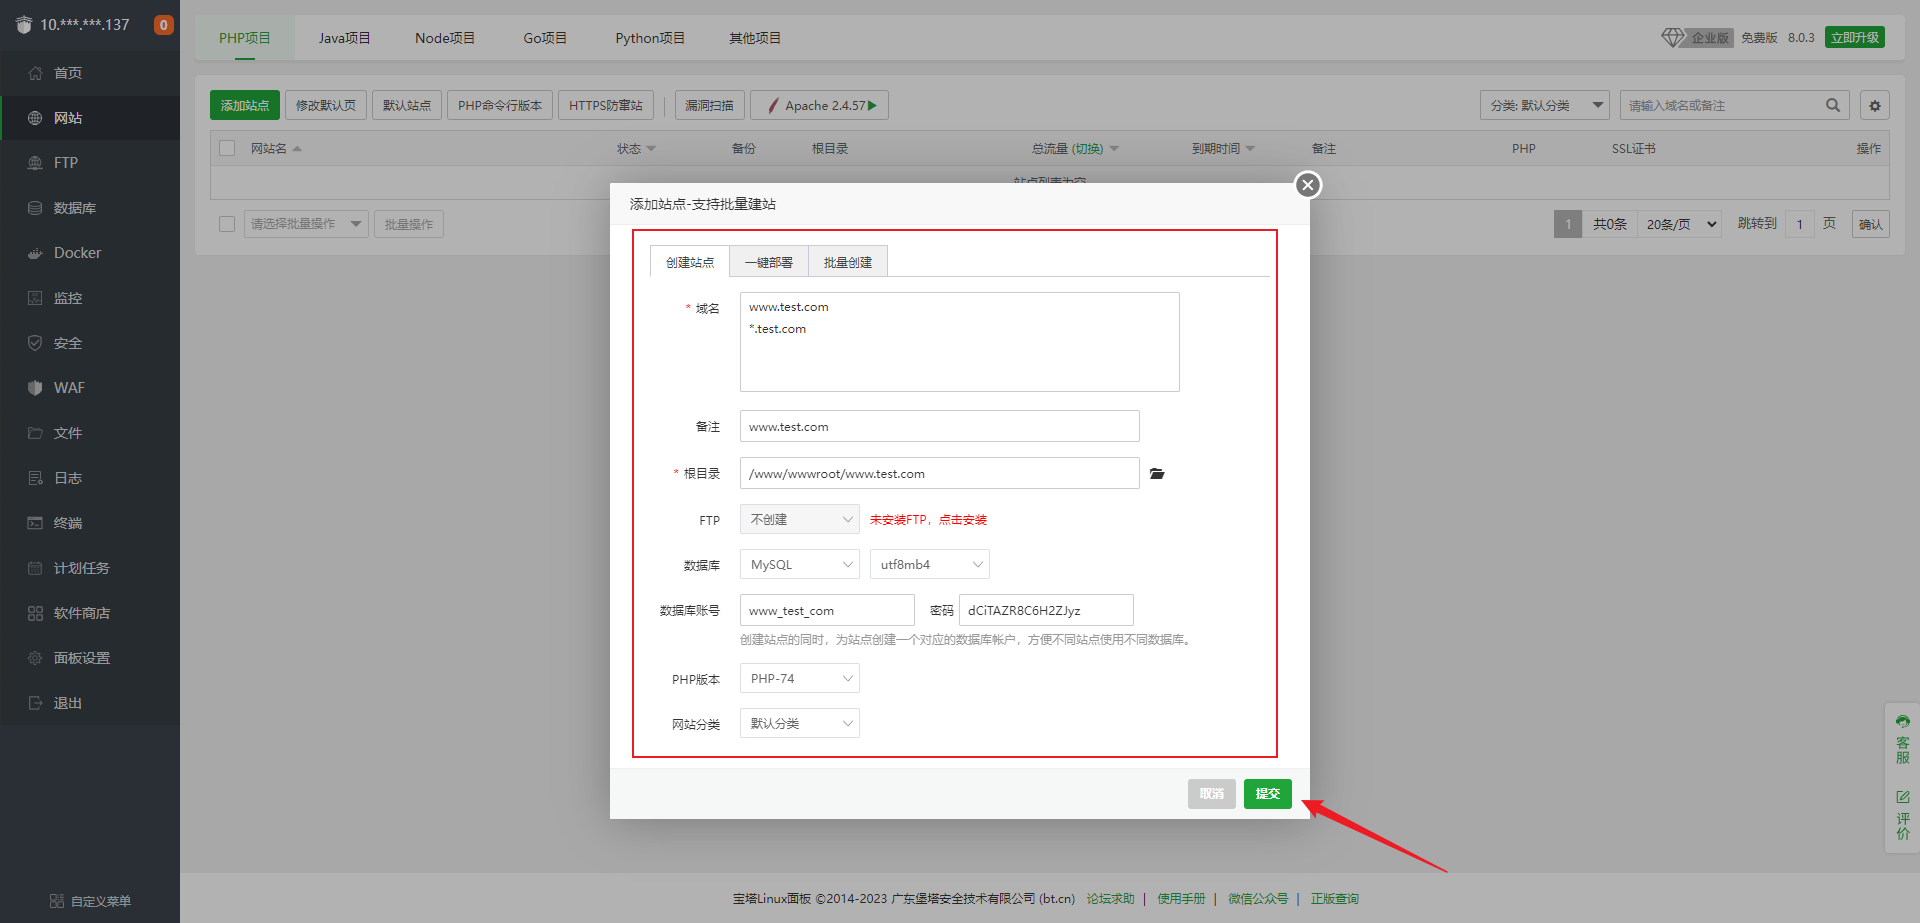Open the Node项目 tab
1920x923 pixels.
click(x=445, y=38)
